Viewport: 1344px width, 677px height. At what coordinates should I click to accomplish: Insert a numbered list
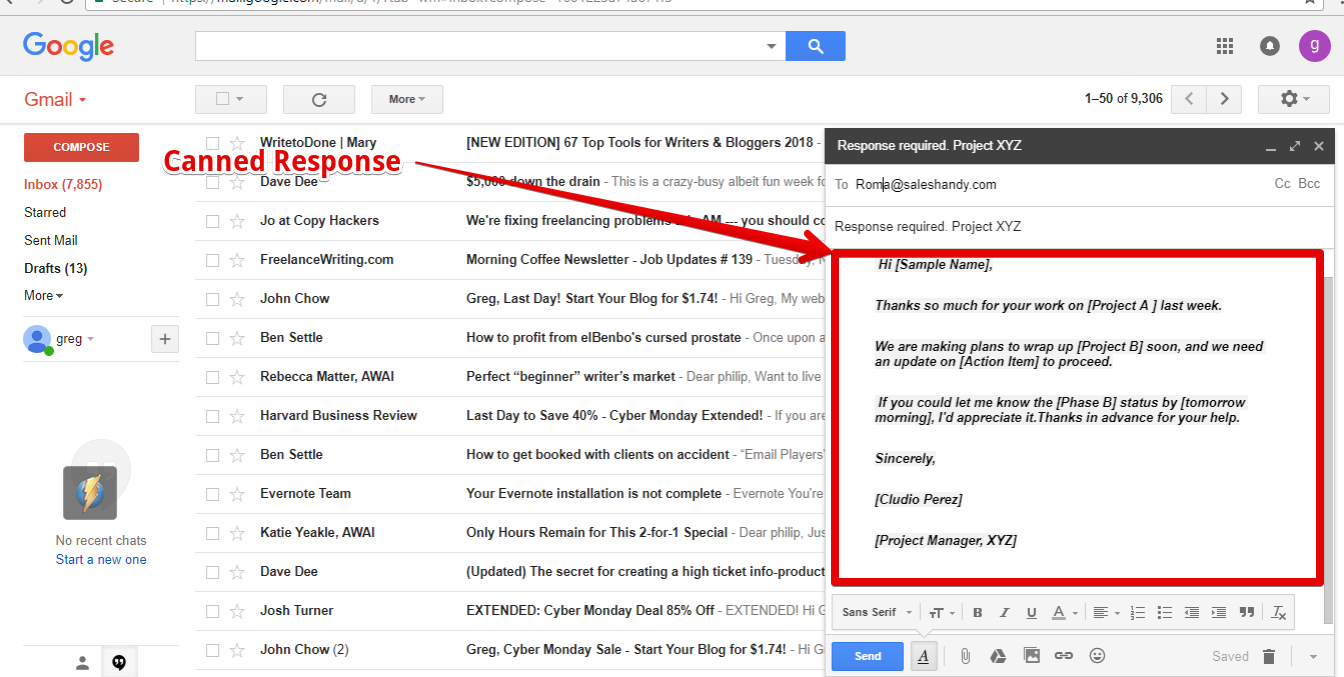1137,613
